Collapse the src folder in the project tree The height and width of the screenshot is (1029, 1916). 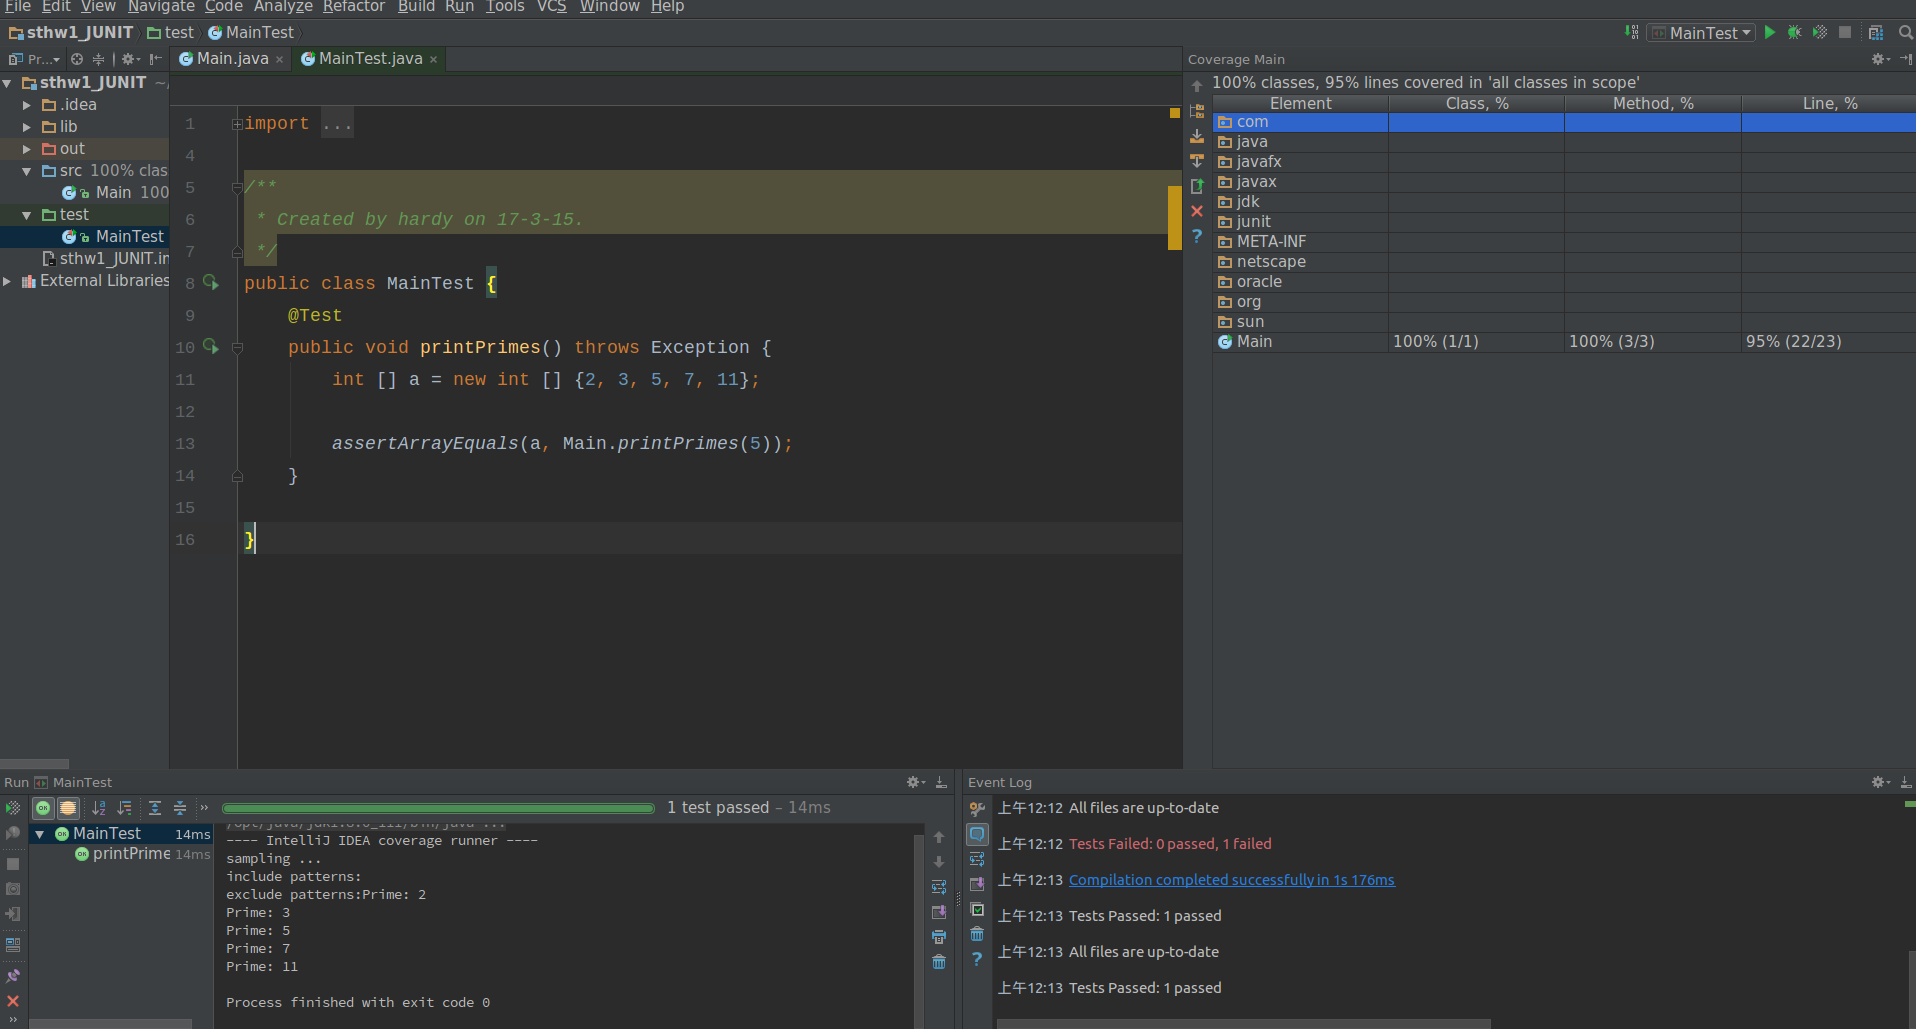[27, 171]
